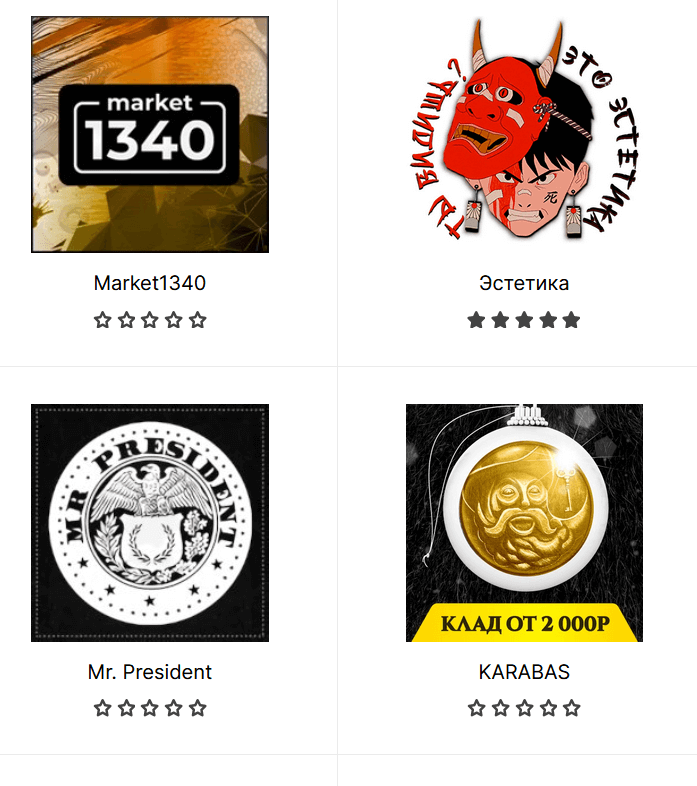Rate Market1340 with the first star
The height and width of the screenshot is (786, 697).
(x=102, y=320)
